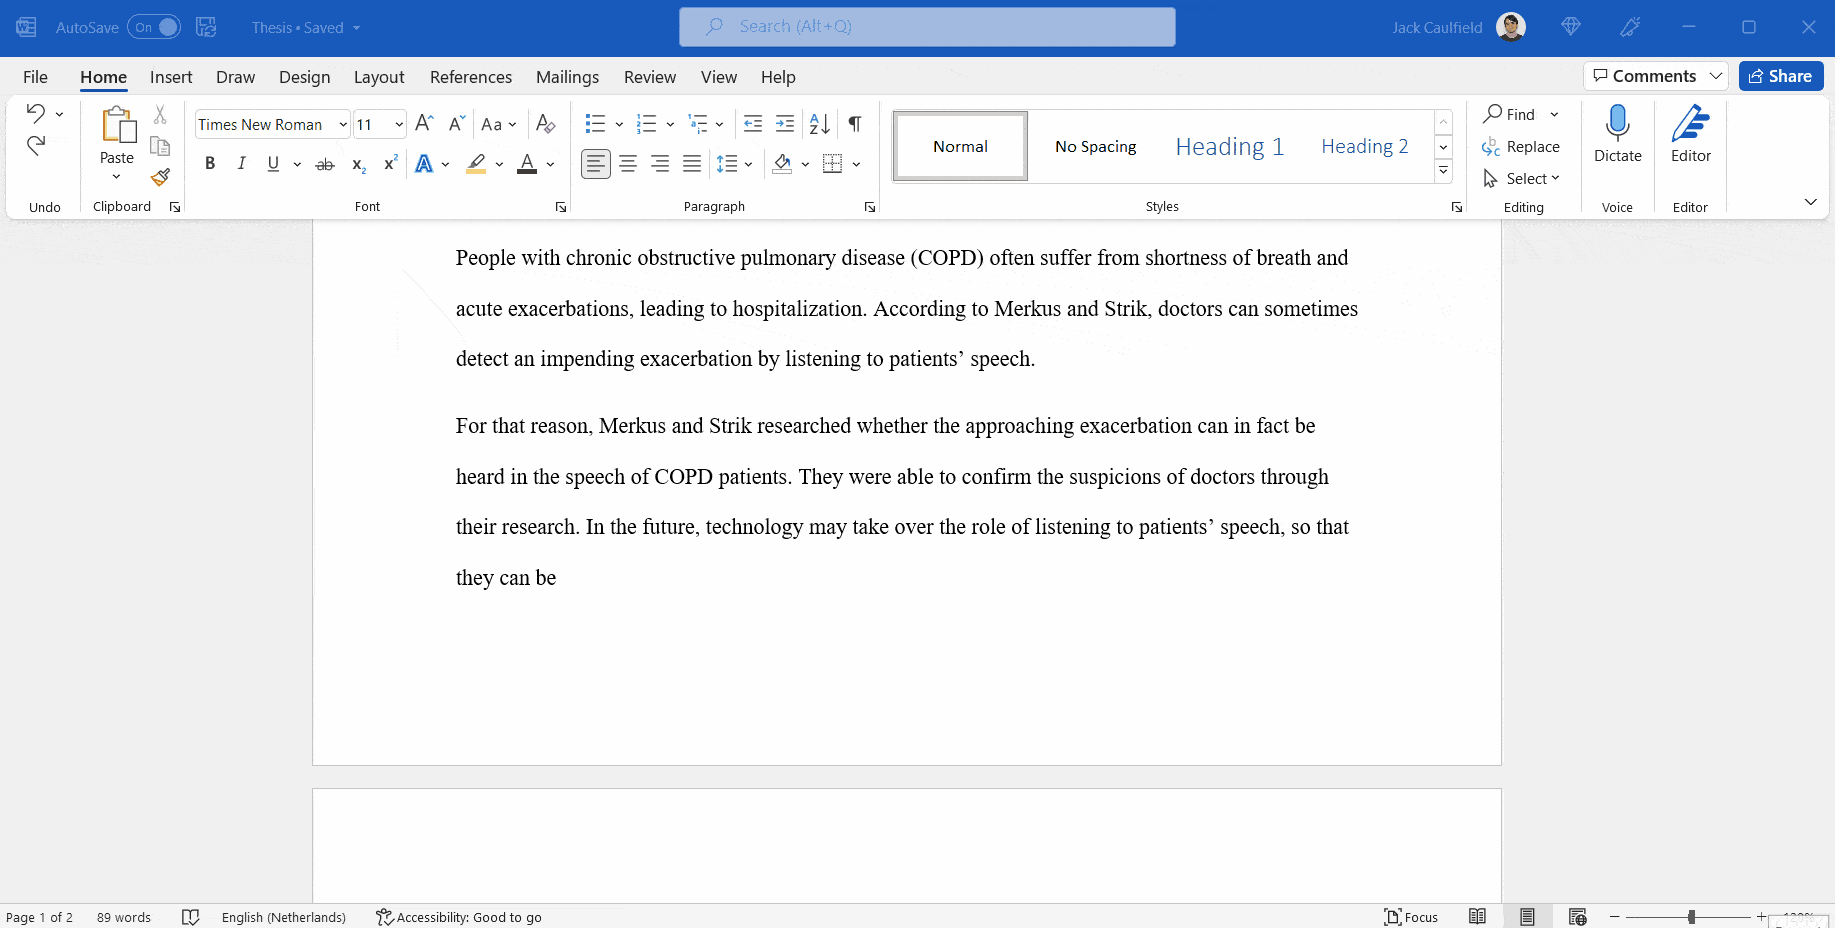The height and width of the screenshot is (928, 1835).
Task: Click the Share button
Action: click(x=1780, y=75)
